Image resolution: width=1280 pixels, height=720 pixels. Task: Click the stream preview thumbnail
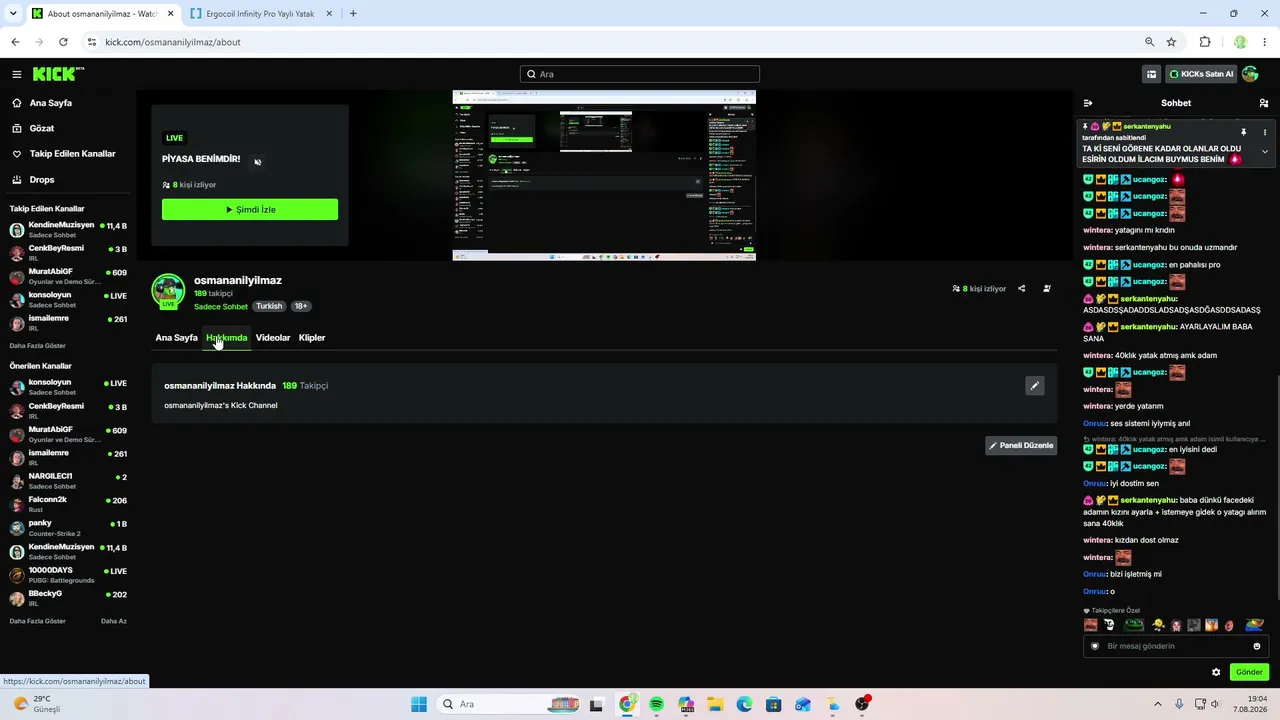point(604,176)
